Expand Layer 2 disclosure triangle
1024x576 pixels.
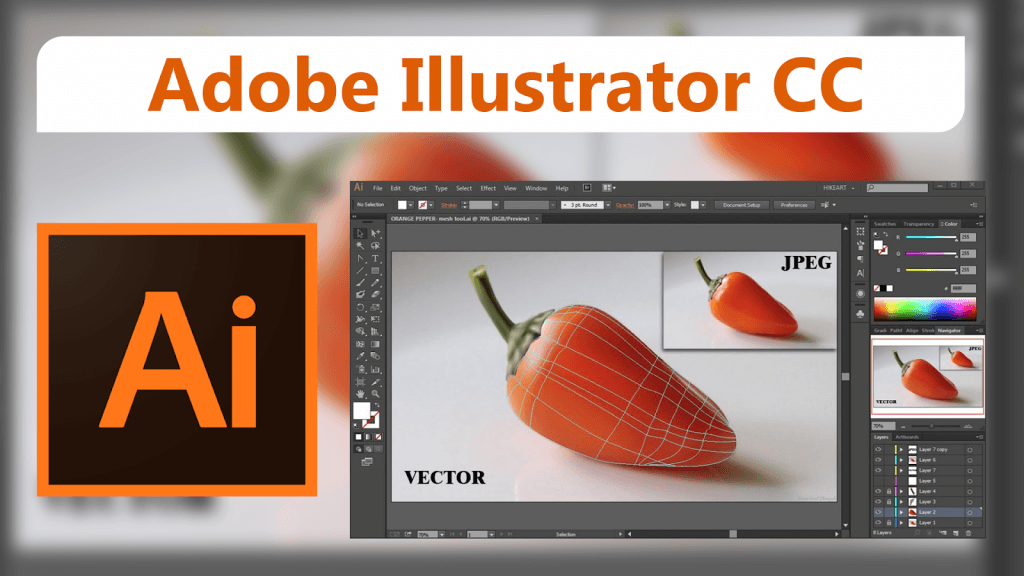point(901,512)
